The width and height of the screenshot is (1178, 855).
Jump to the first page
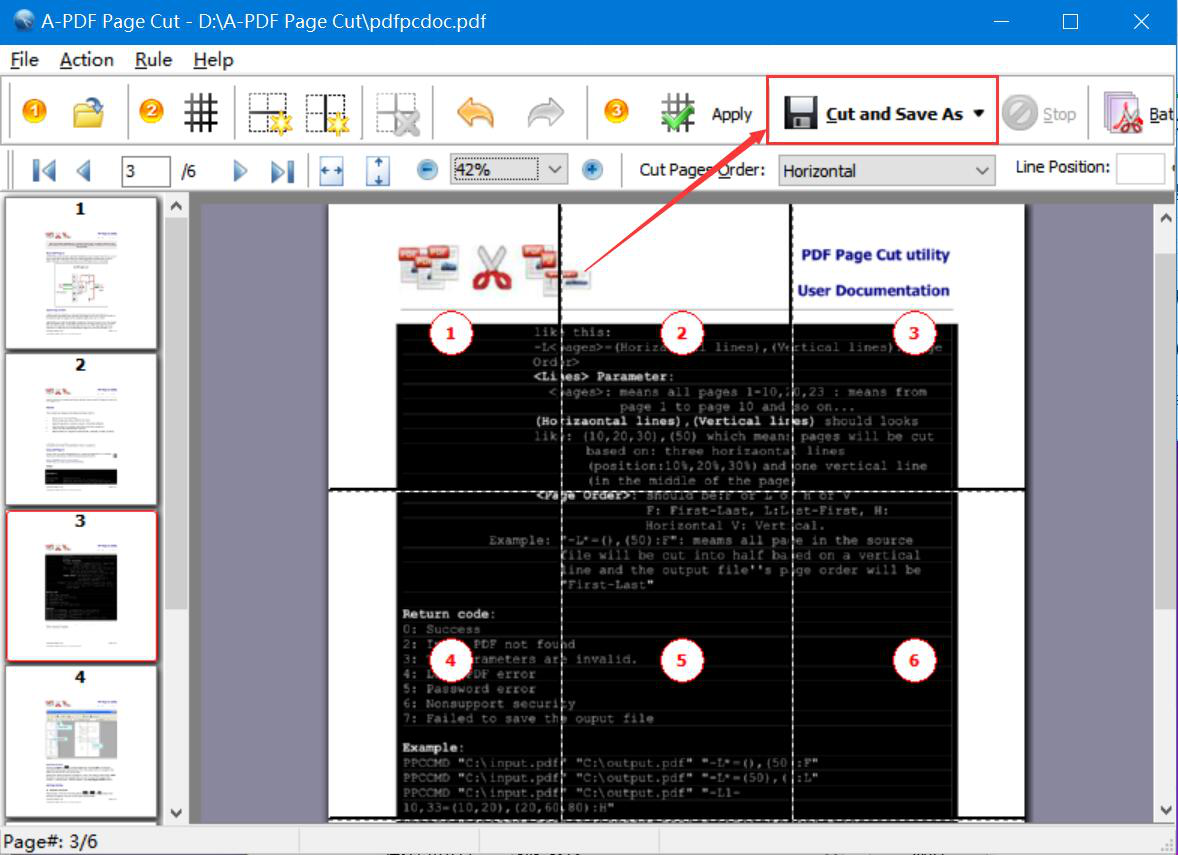[44, 171]
